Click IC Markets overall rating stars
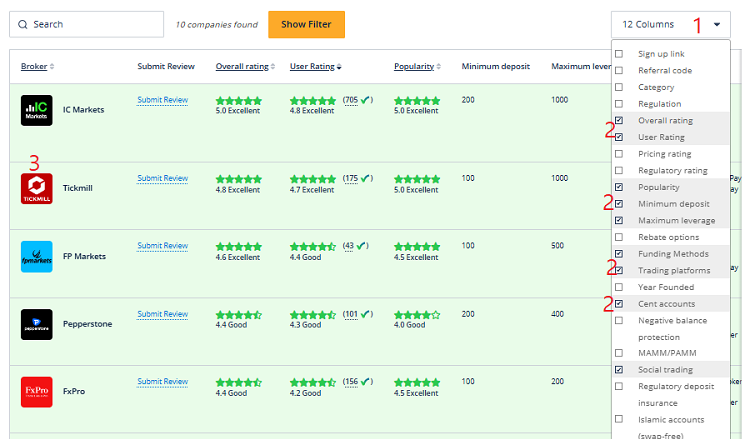750x439 pixels. click(x=239, y=101)
